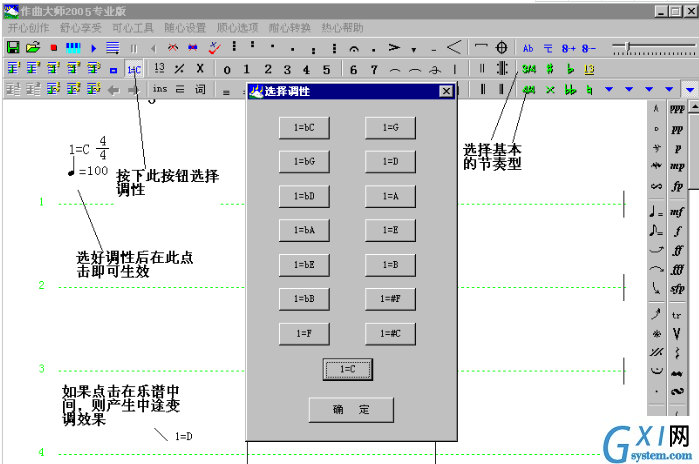The height and width of the screenshot is (464, 699).
Task: Stop playback with the red square button
Action: (x=54, y=48)
